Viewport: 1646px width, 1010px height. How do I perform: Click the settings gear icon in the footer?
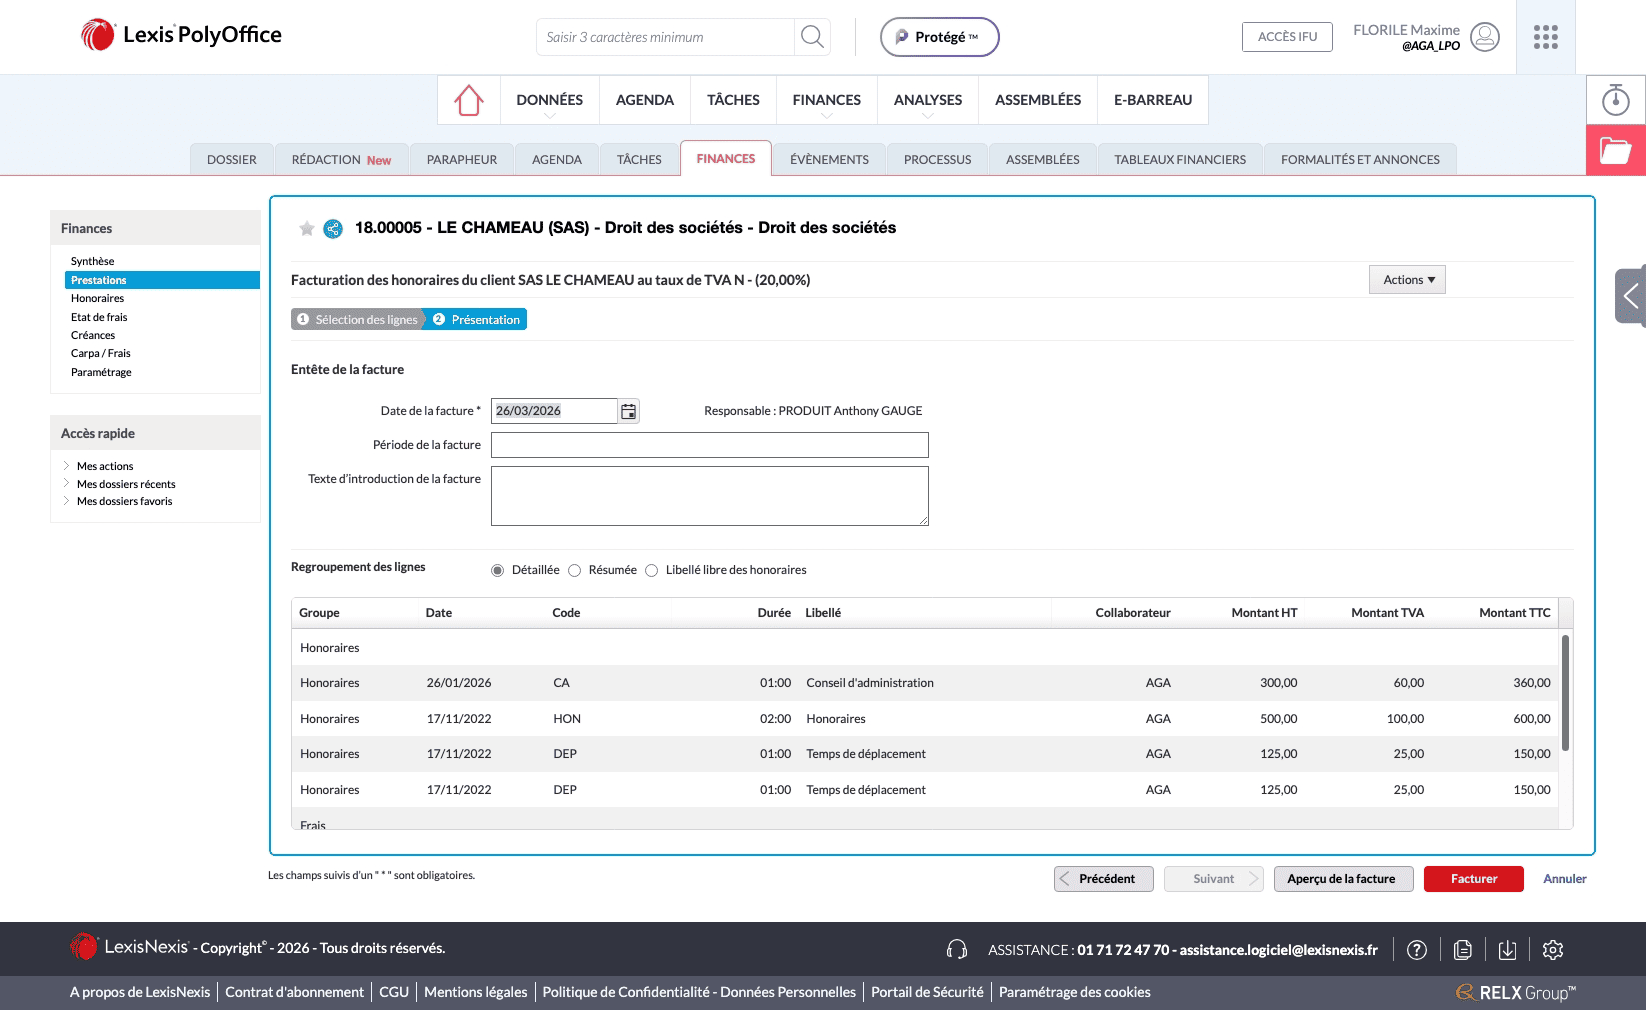pos(1552,950)
